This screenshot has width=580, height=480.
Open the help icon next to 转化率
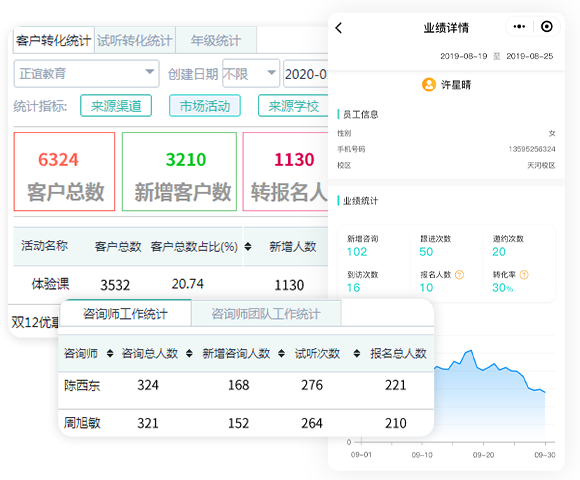524,275
